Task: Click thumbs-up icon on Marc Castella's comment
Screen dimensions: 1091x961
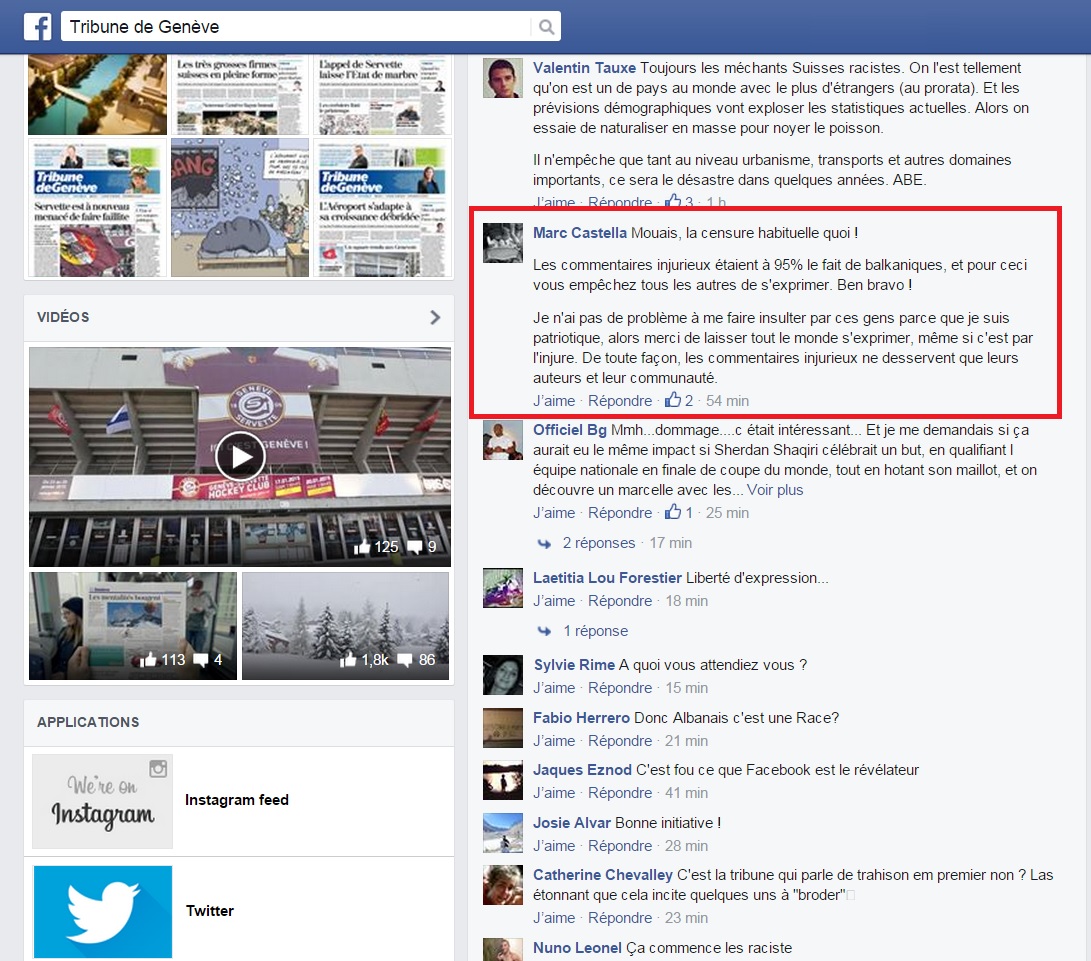Action: (x=673, y=401)
